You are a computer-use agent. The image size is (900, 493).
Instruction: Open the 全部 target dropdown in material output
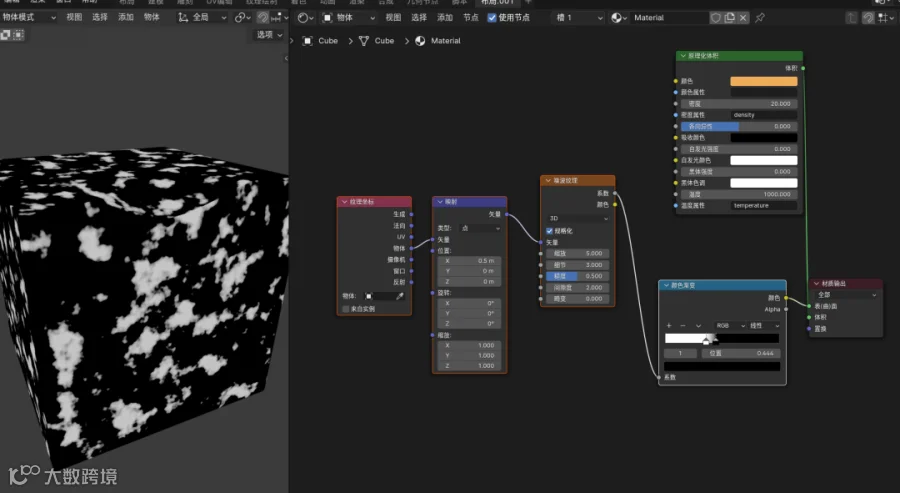pos(847,294)
